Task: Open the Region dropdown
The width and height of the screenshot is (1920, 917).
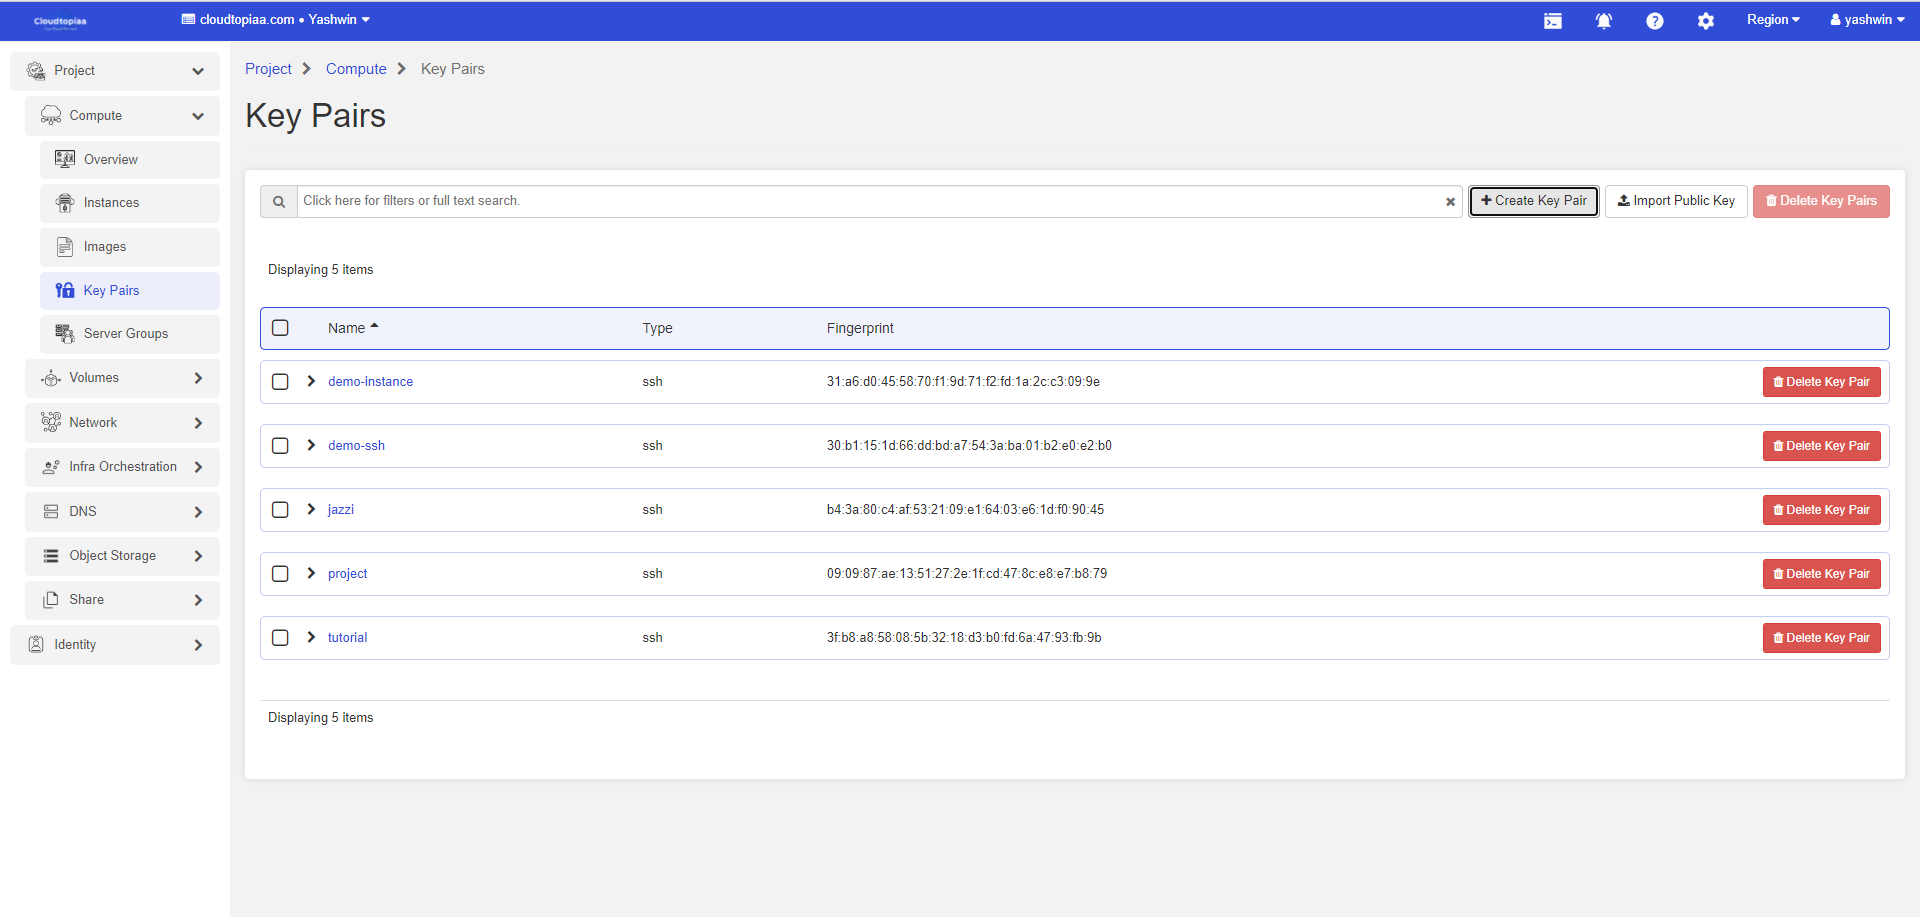Action: pyautogui.click(x=1772, y=20)
